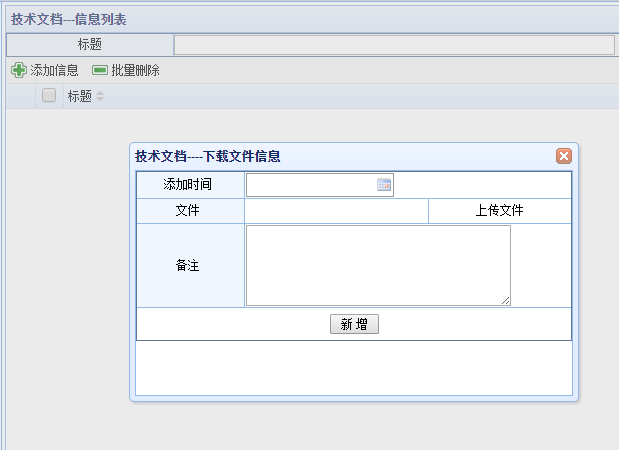This screenshot has width=619, height=450.
Task: Click inside the 备注 text area
Action: coord(378,265)
